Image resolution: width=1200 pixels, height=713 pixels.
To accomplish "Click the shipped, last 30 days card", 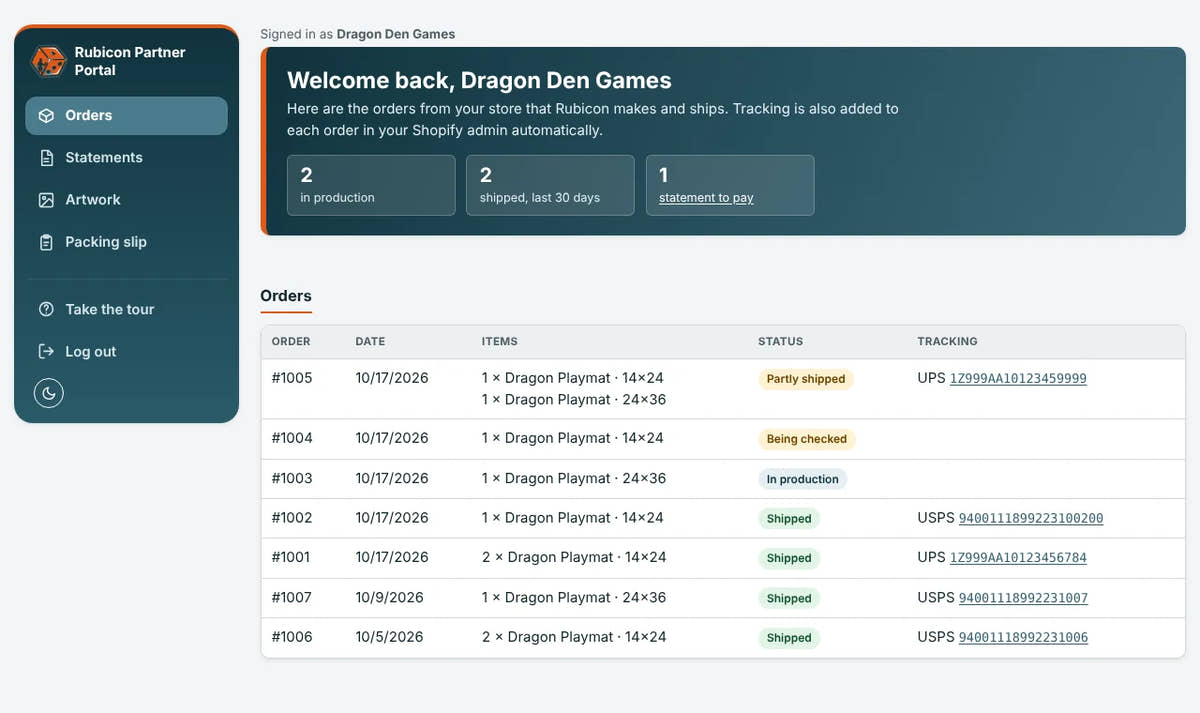I will tap(550, 185).
